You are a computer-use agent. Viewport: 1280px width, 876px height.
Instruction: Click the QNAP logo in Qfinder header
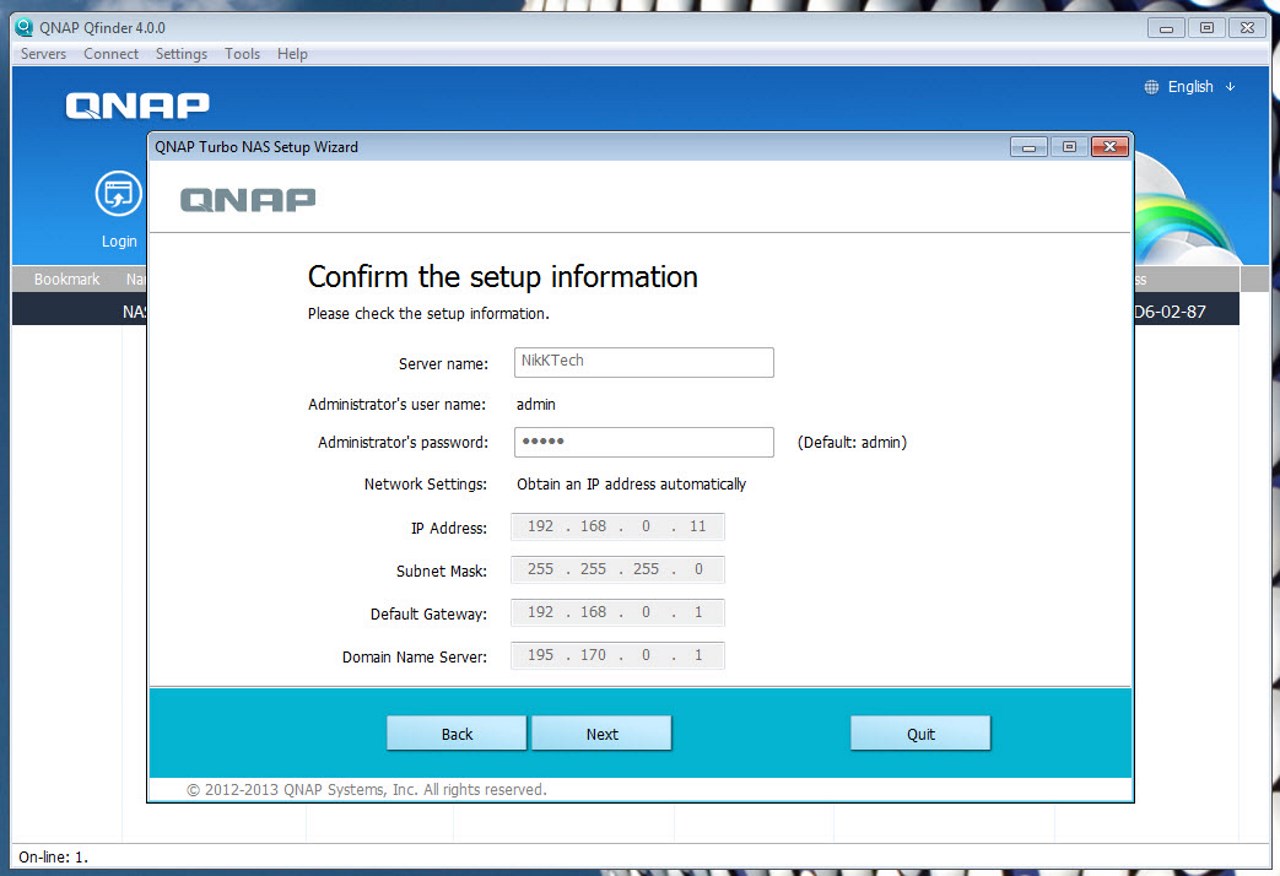tap(138, 106)
